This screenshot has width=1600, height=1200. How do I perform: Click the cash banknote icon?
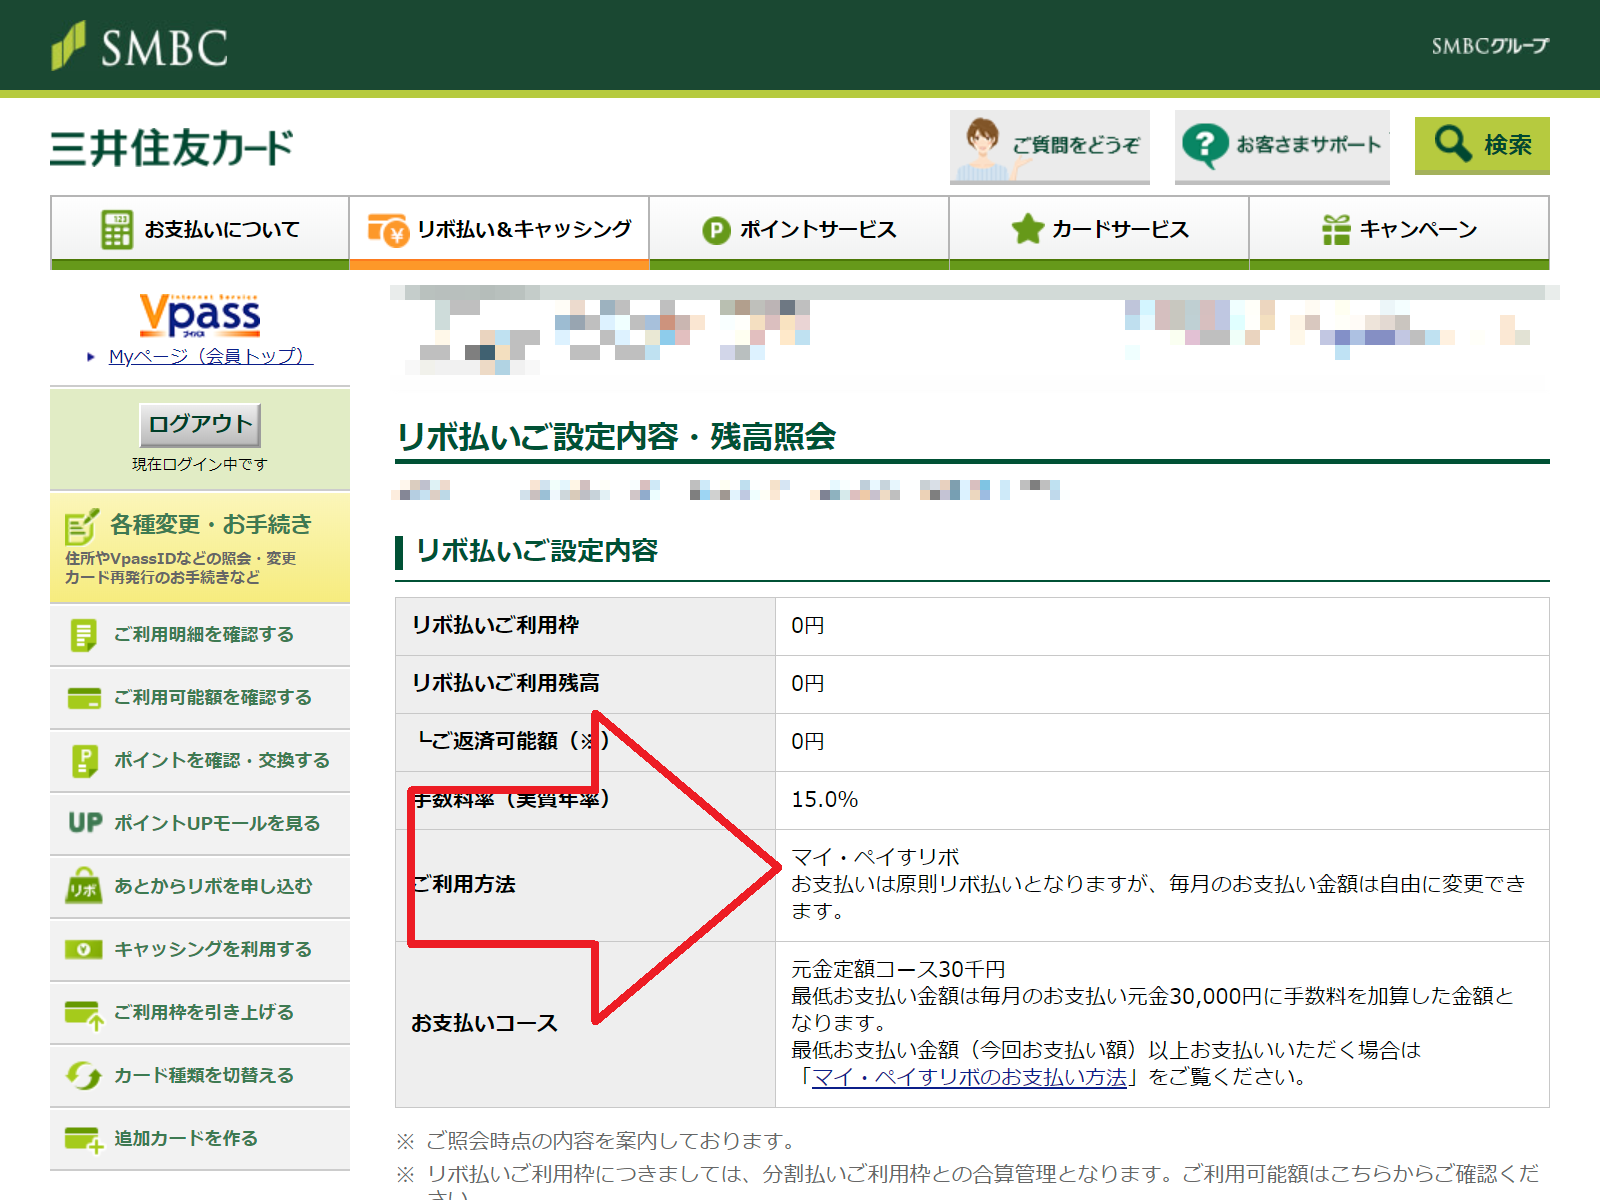pos(84,949)
